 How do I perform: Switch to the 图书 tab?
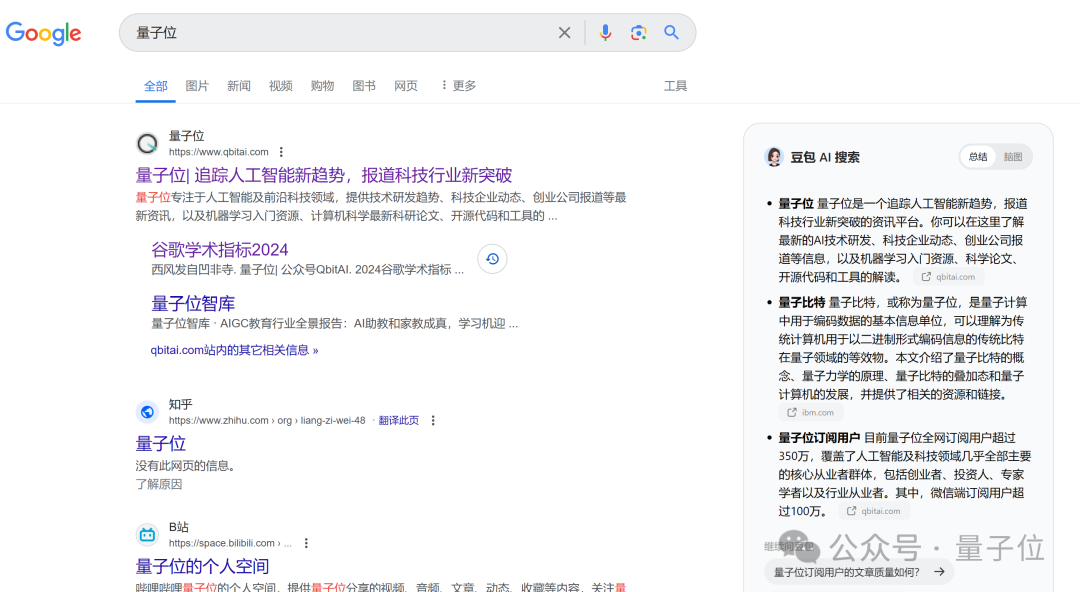364,86
